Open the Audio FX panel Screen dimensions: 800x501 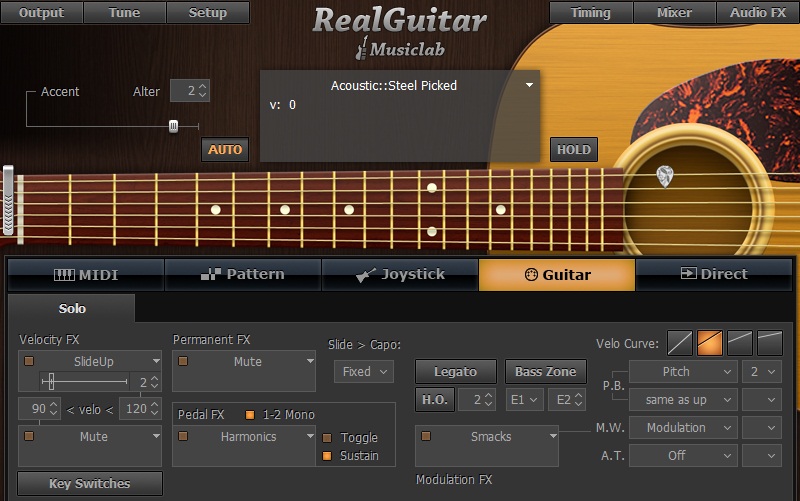(758, 12)
